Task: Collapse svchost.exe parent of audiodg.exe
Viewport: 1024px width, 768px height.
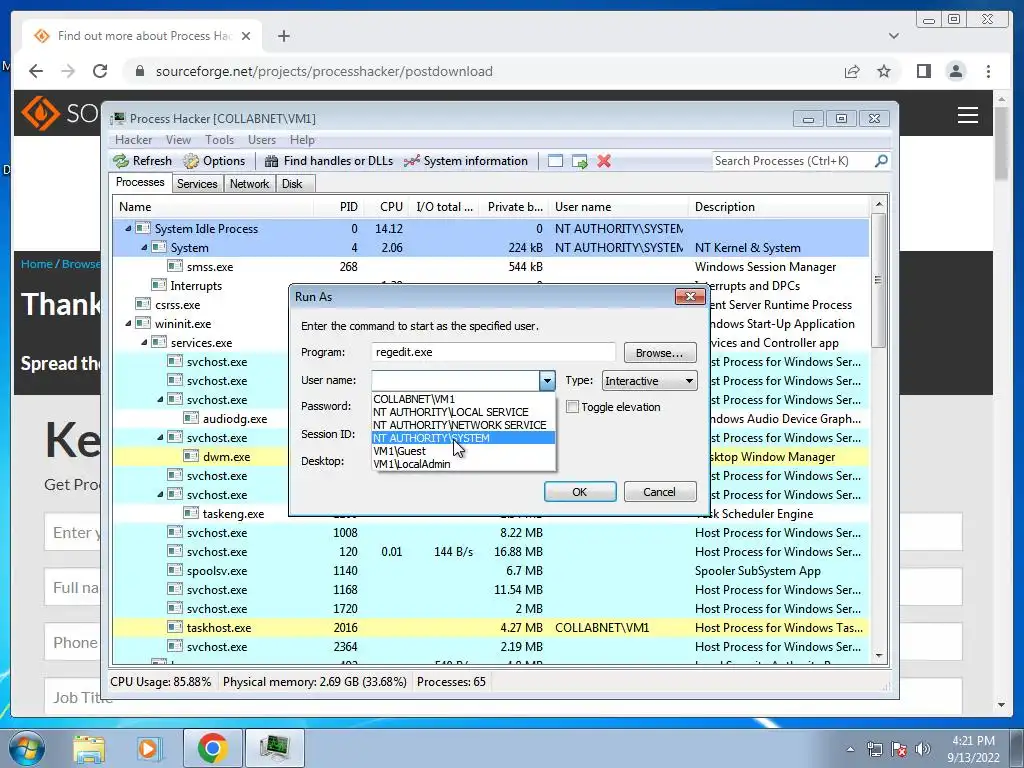Action: tap(160, 400)
